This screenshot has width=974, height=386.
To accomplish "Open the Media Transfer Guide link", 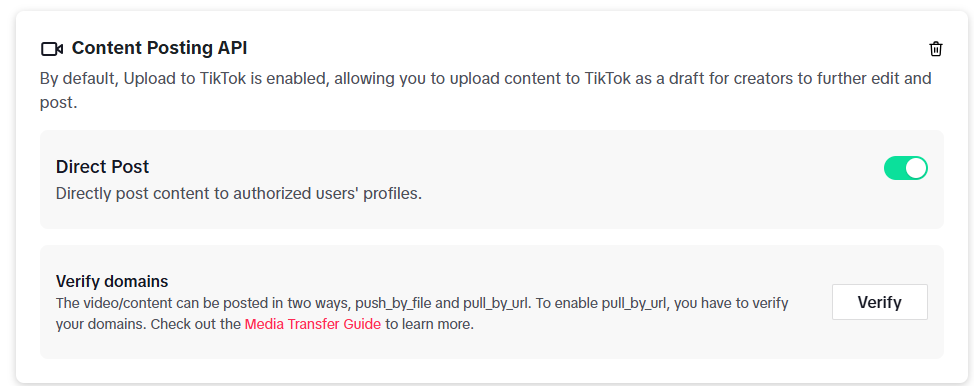I will pos(312,324).
